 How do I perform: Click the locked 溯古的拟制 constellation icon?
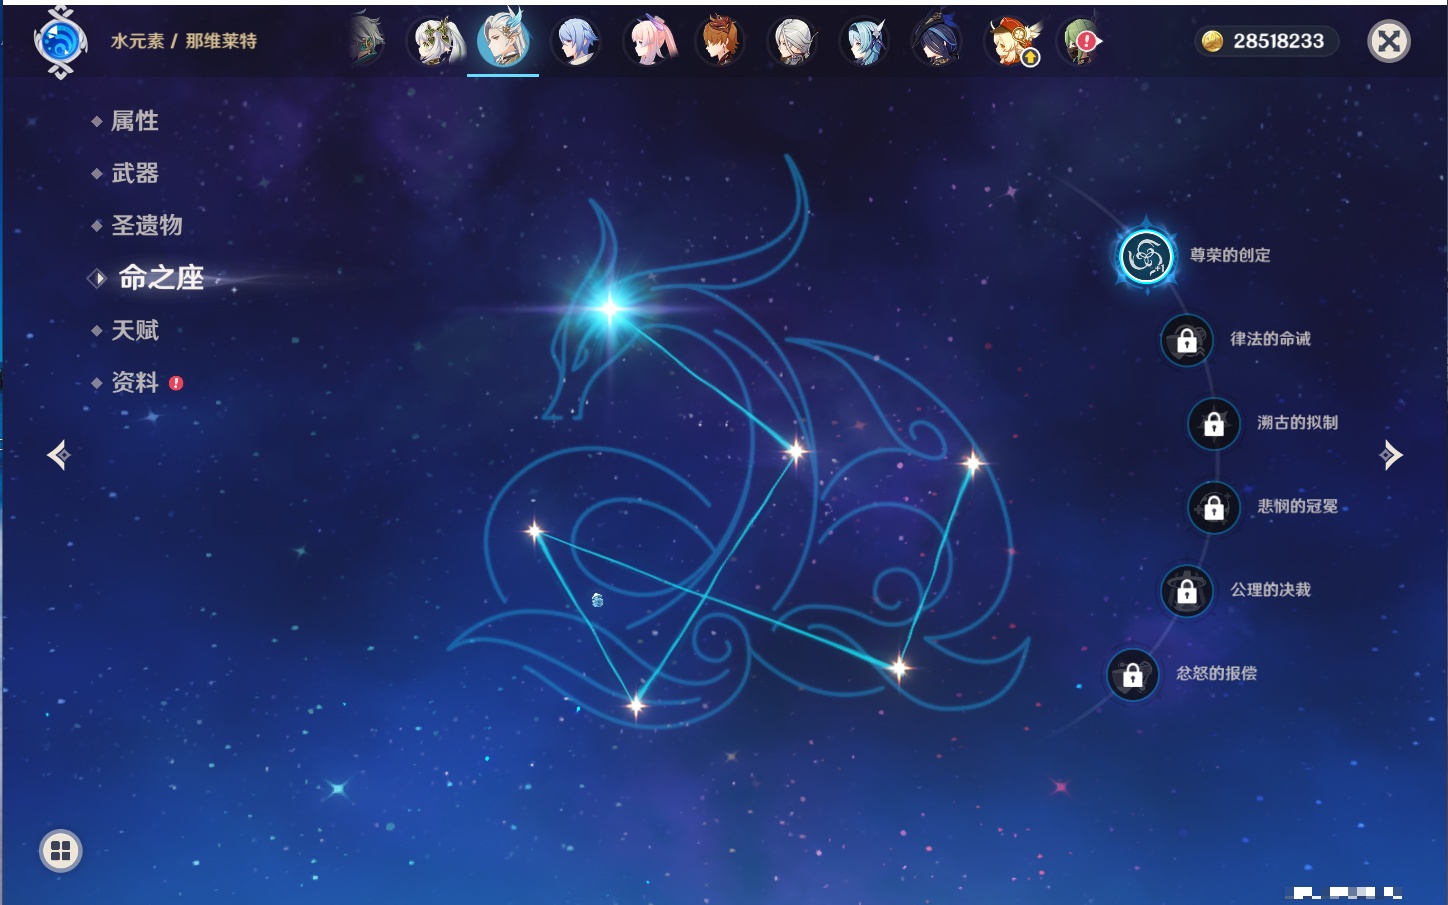pyautogui.click(x=1214, y=424)
